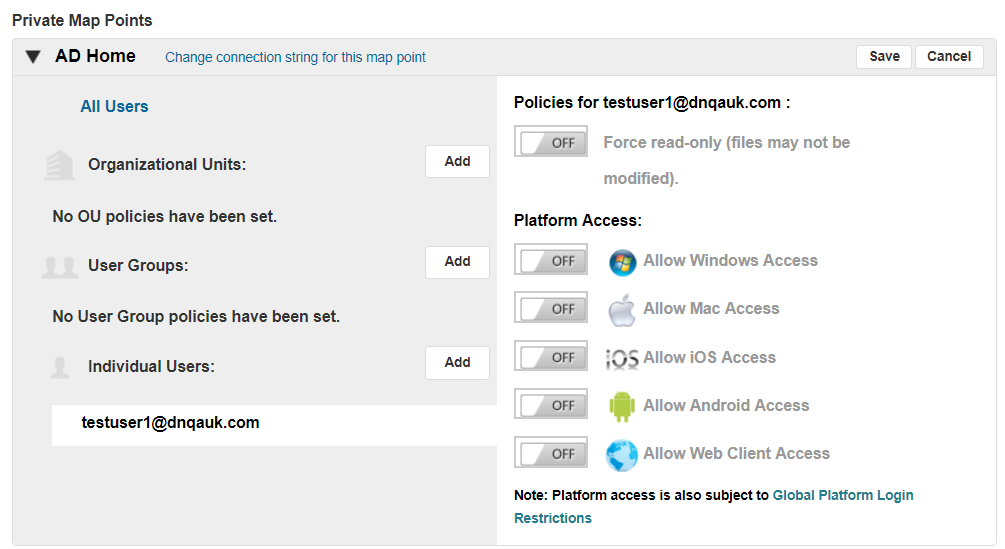Select All Users in the policy list
This screenshot has width=1005, height=549.
pyautogui.click(x=114, y=106)
